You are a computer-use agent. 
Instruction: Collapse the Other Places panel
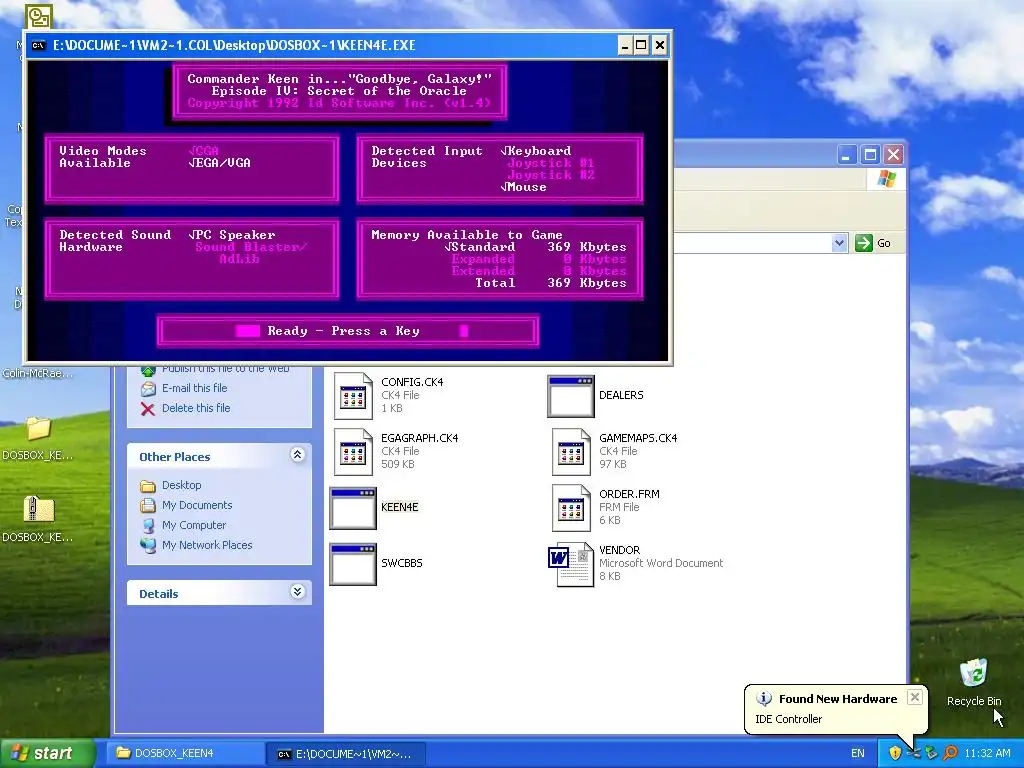tap(297, 455)
